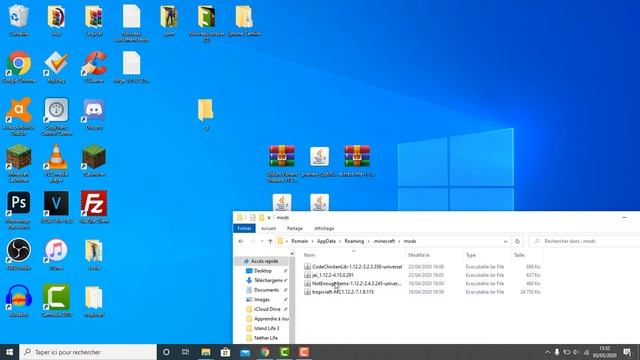Launch Discord from the desktop
The image size is (640, 360).
coord(94,114)
